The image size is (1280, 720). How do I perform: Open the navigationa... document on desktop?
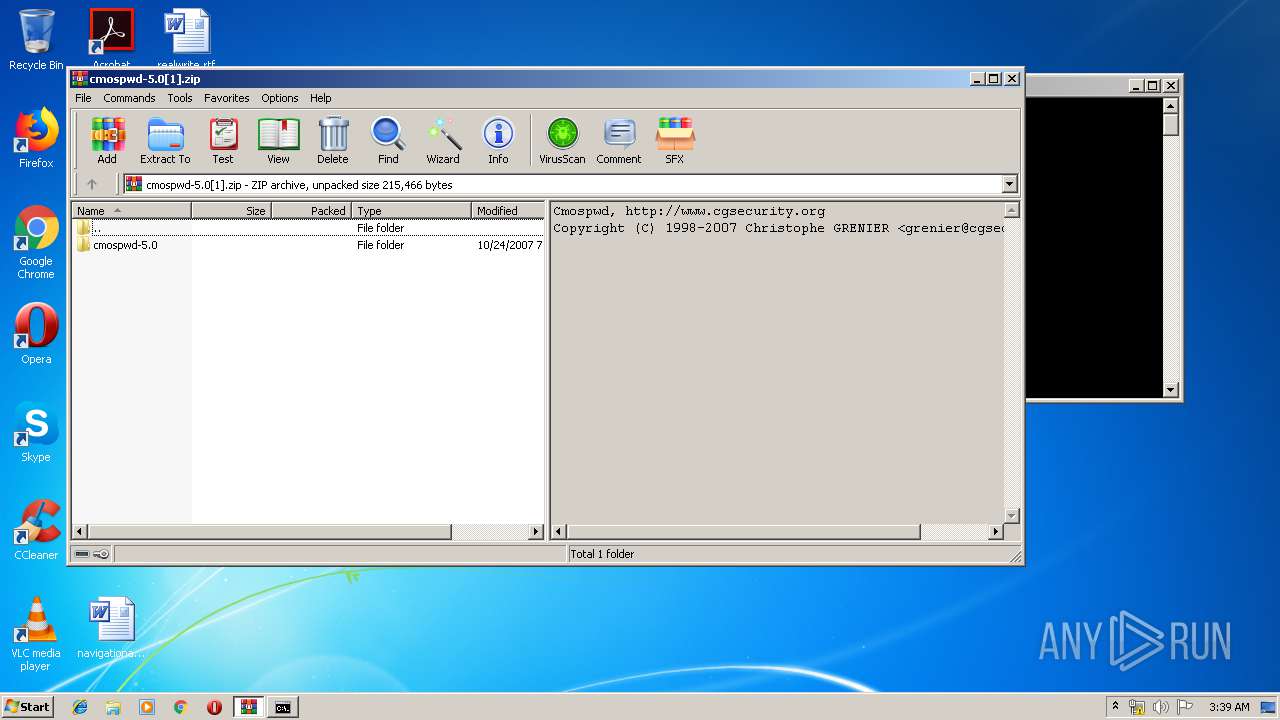[111, 628]
